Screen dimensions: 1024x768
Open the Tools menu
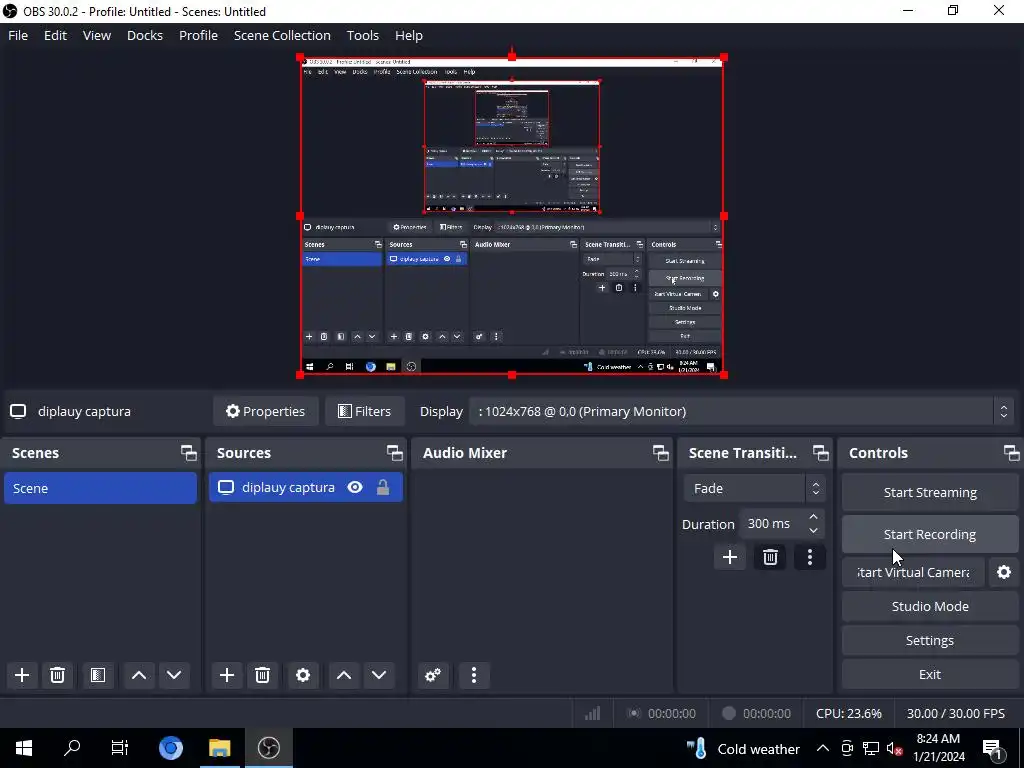pos(362,35)
